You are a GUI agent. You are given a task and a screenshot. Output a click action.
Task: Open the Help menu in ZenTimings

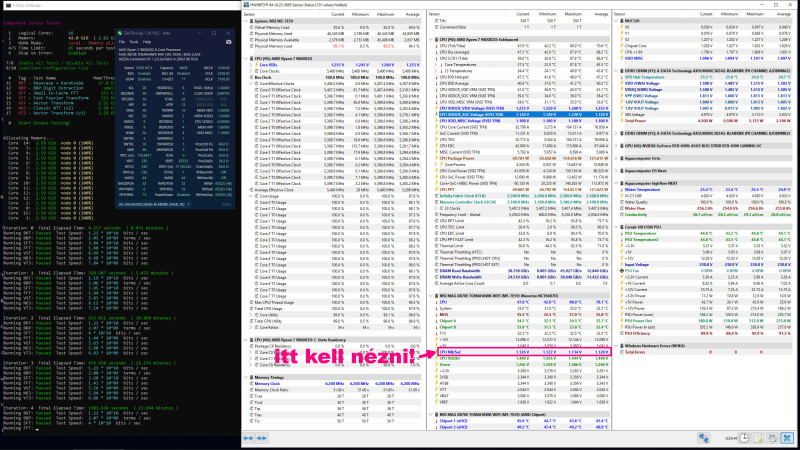[x=147, y=42]
